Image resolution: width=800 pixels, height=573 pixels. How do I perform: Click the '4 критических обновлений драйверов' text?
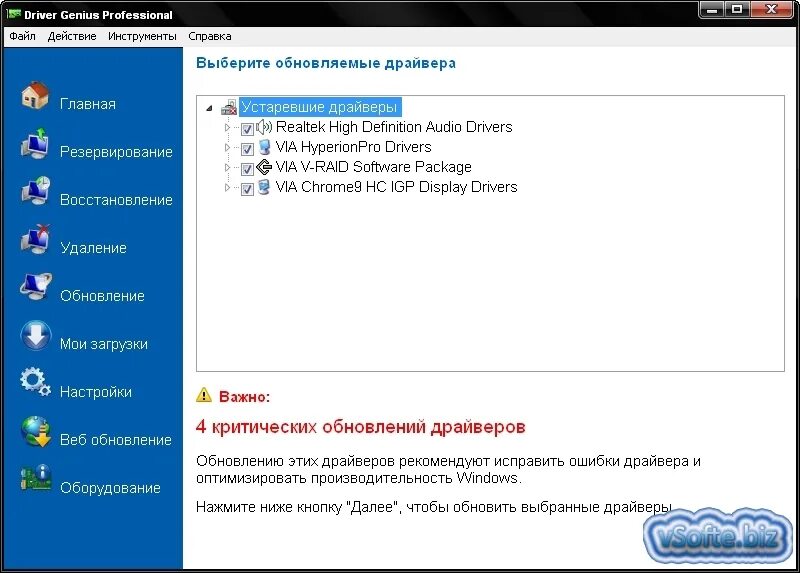click(360, 427)
